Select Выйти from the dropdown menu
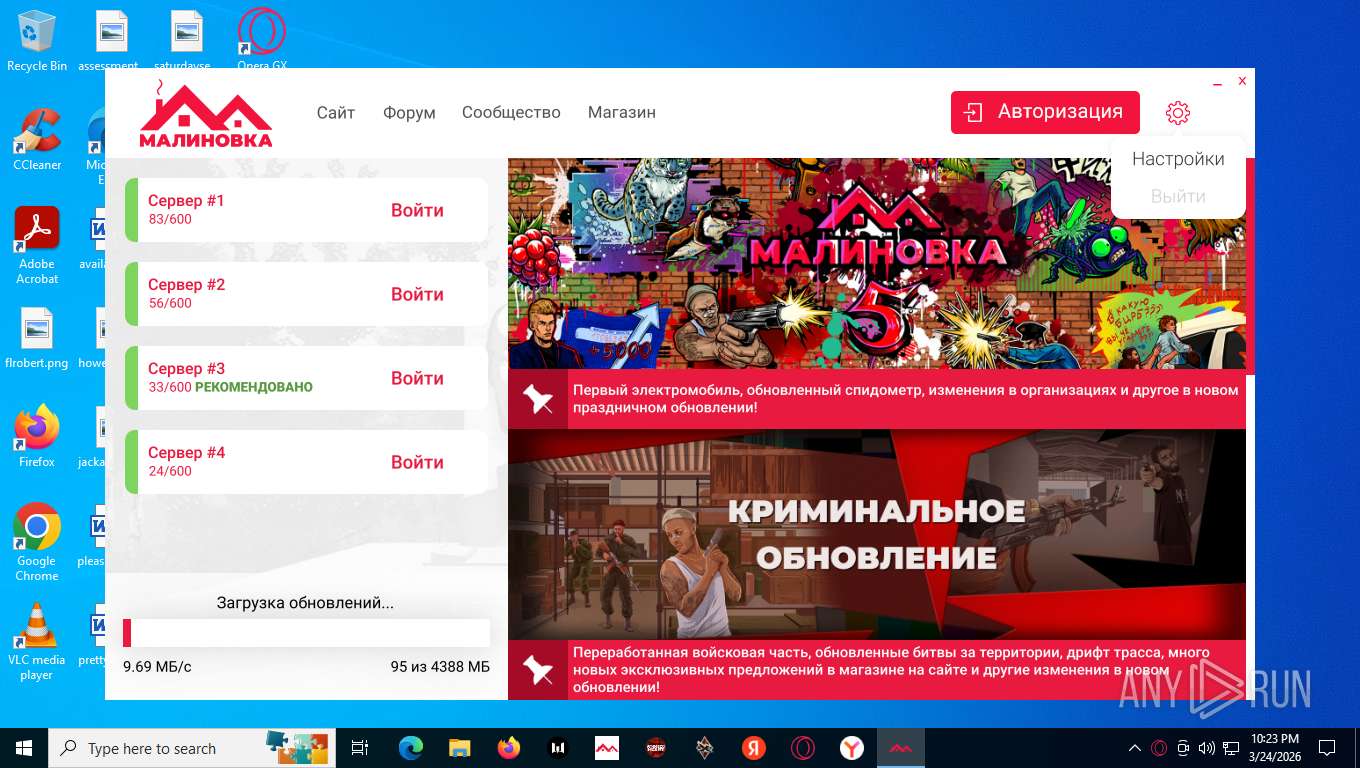 coord(1178,196)
